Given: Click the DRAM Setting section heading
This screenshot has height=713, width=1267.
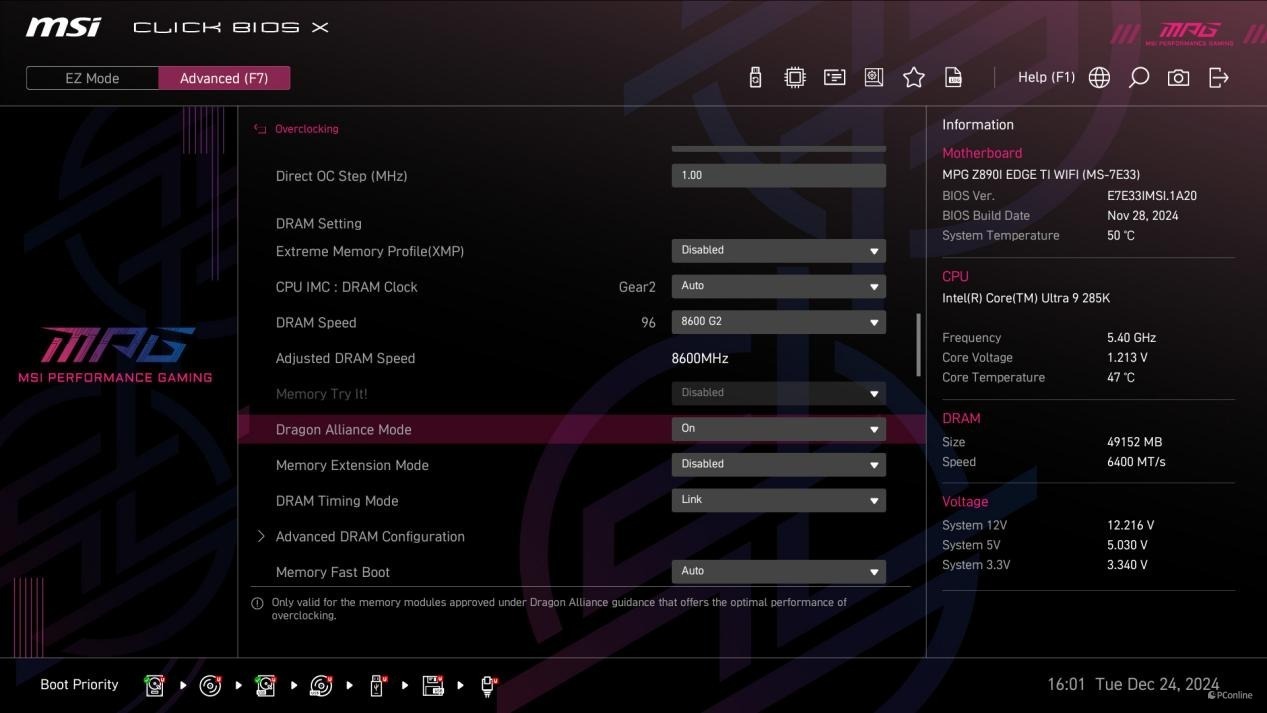Looking at the screenshot, I should coord(319,224).
